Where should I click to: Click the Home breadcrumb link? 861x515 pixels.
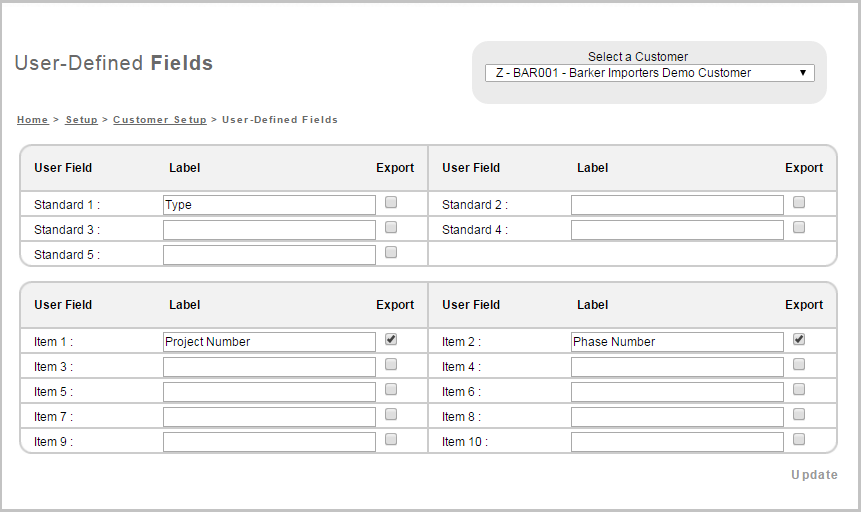pyautogui.click(x=32, y=120)
